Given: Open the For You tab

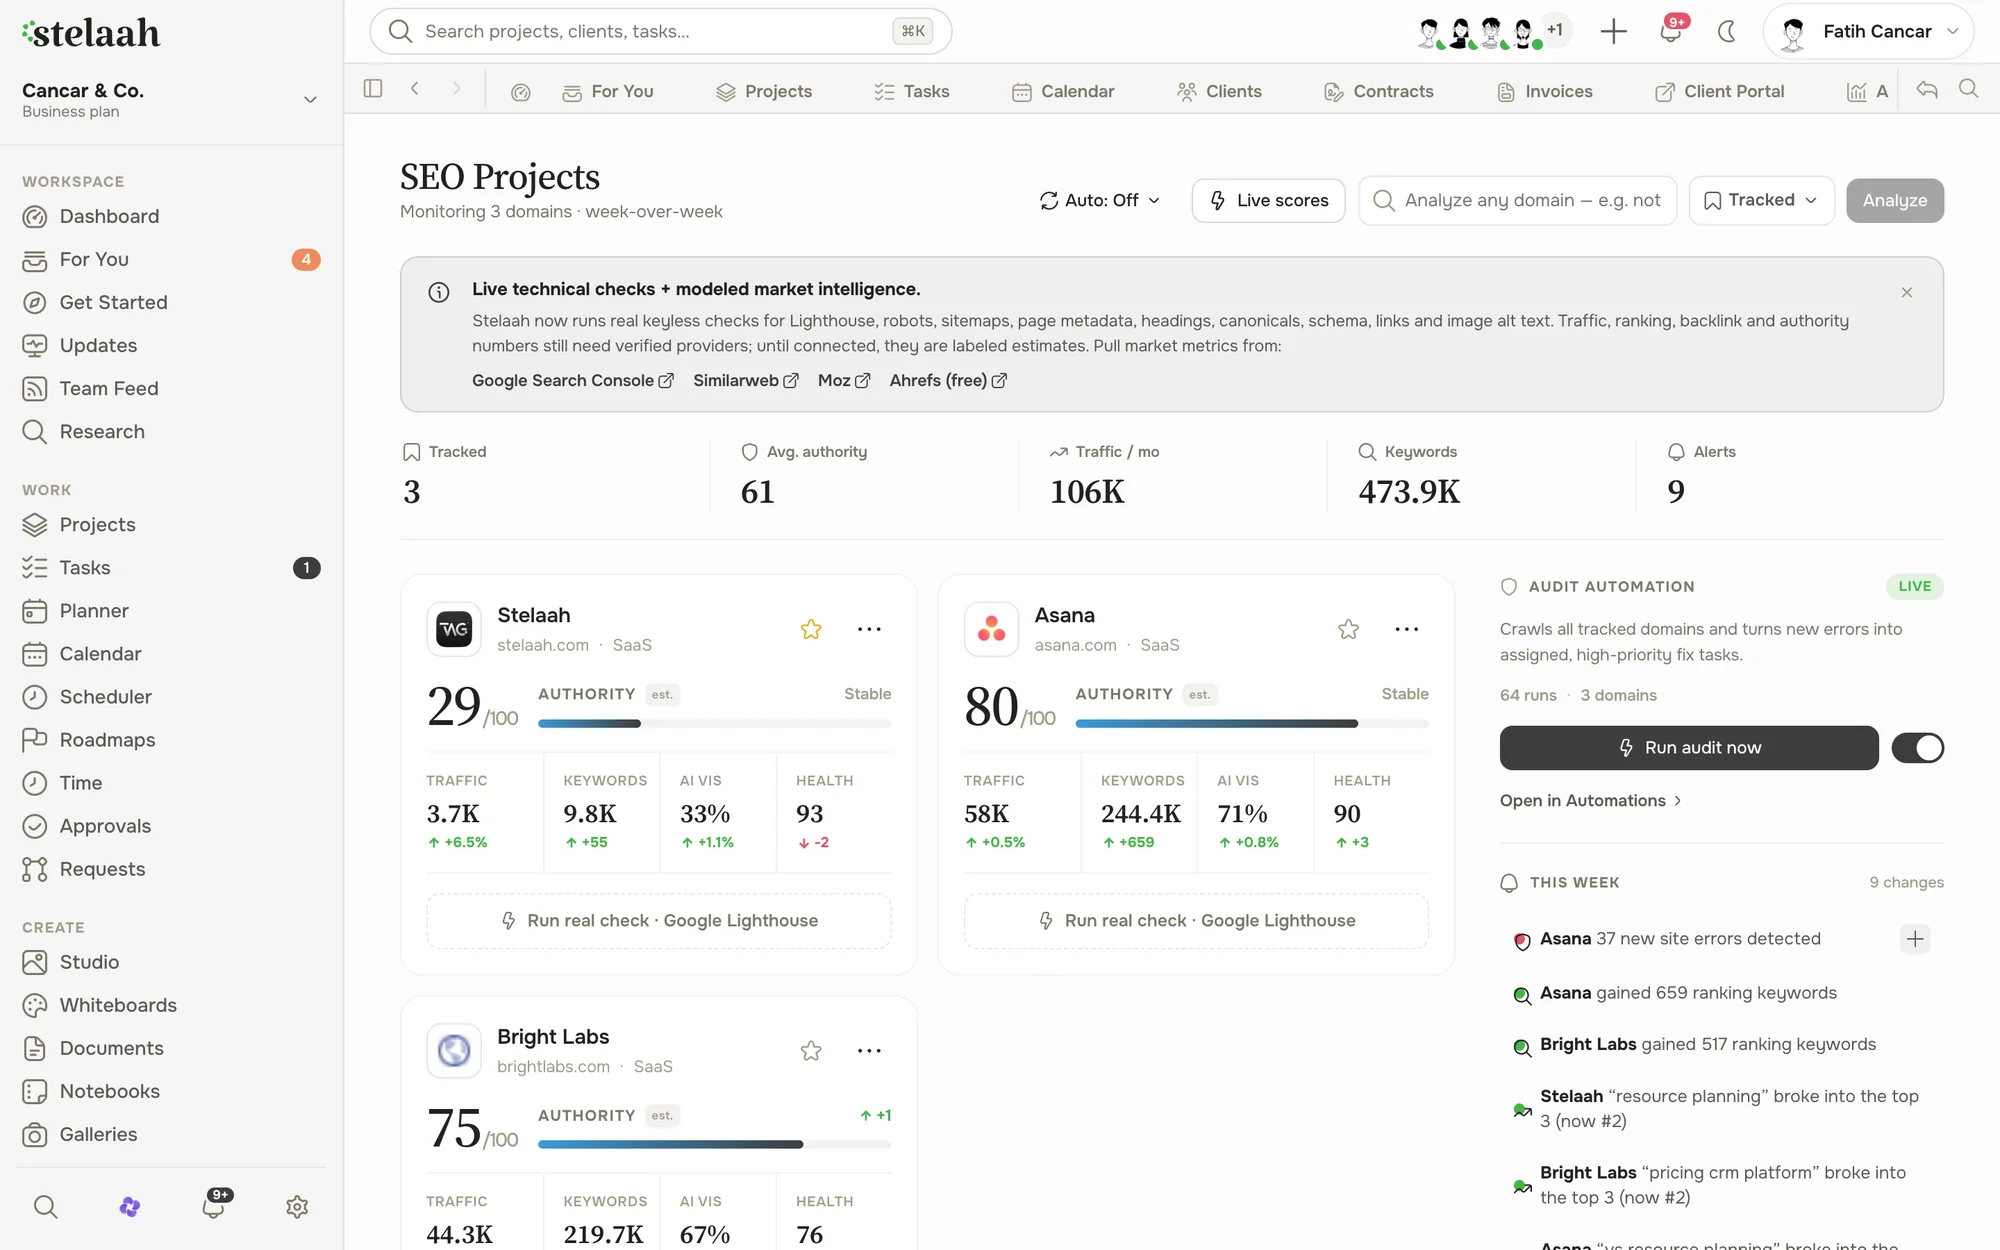Looking at the screenshot, I should click(x=608, y=92).
